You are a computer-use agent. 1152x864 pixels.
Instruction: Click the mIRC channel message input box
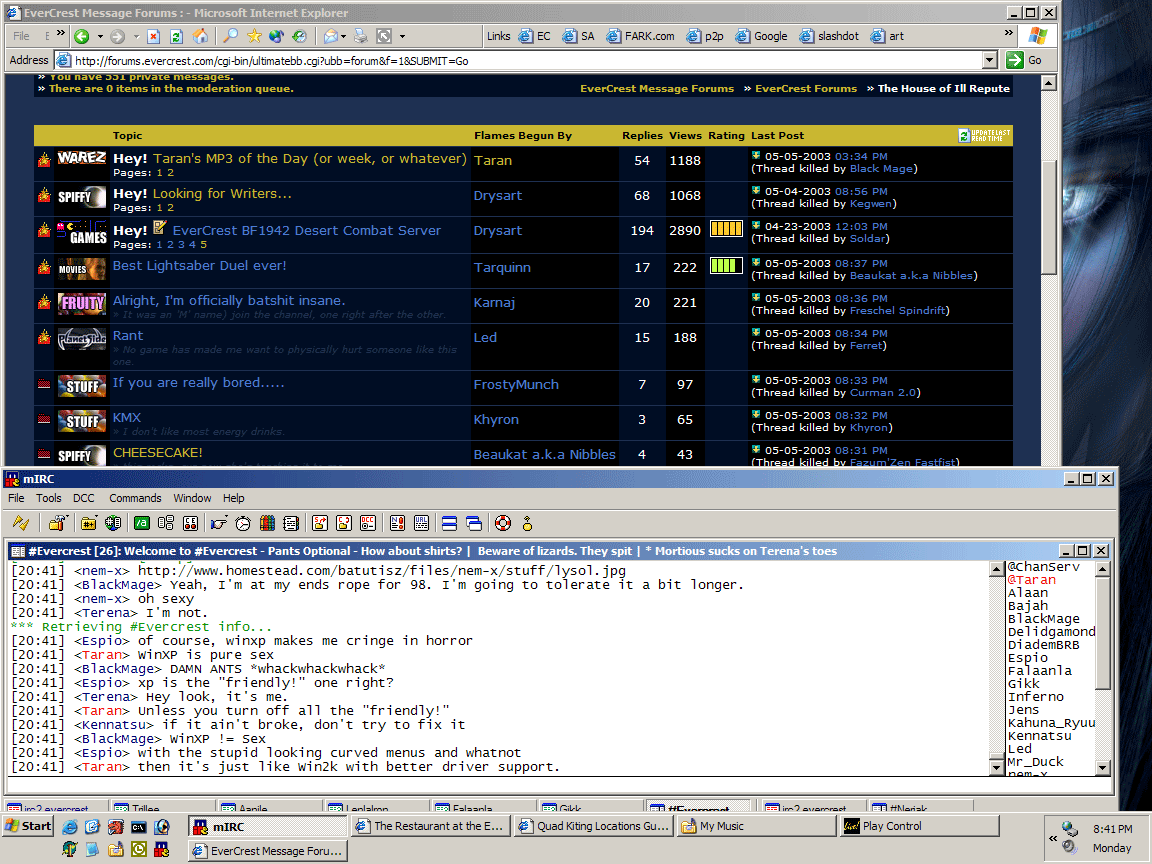tap(558, 785)
